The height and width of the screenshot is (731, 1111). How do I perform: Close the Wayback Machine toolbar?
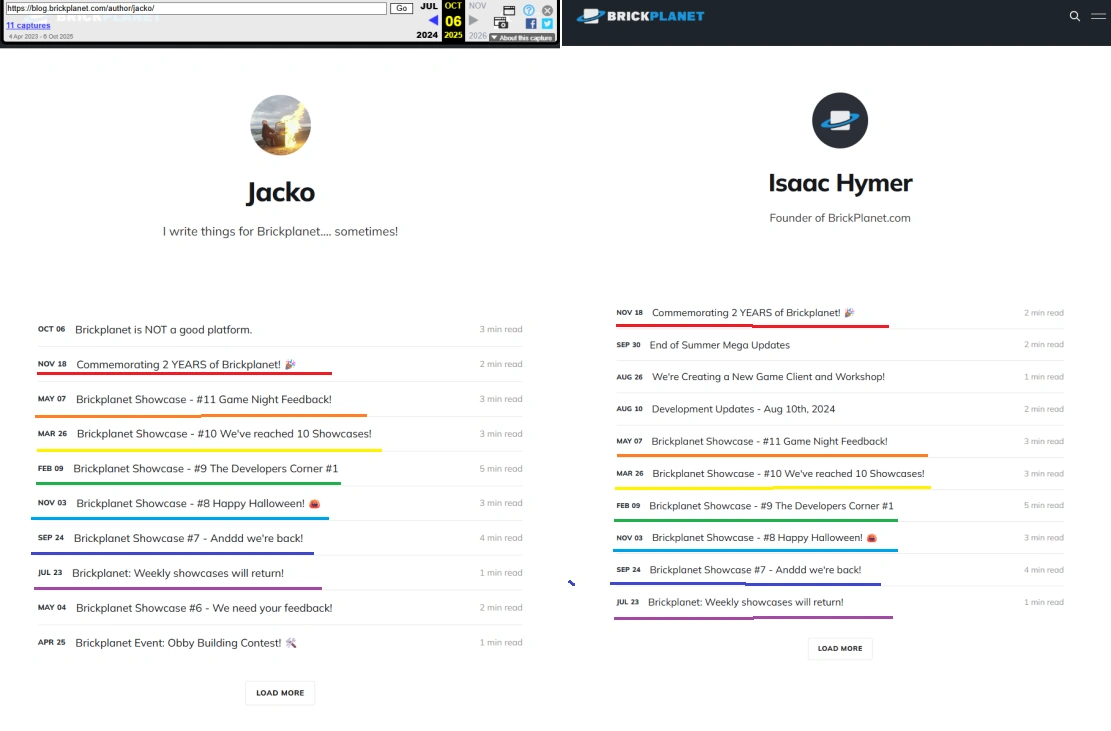tap(547, 10)
